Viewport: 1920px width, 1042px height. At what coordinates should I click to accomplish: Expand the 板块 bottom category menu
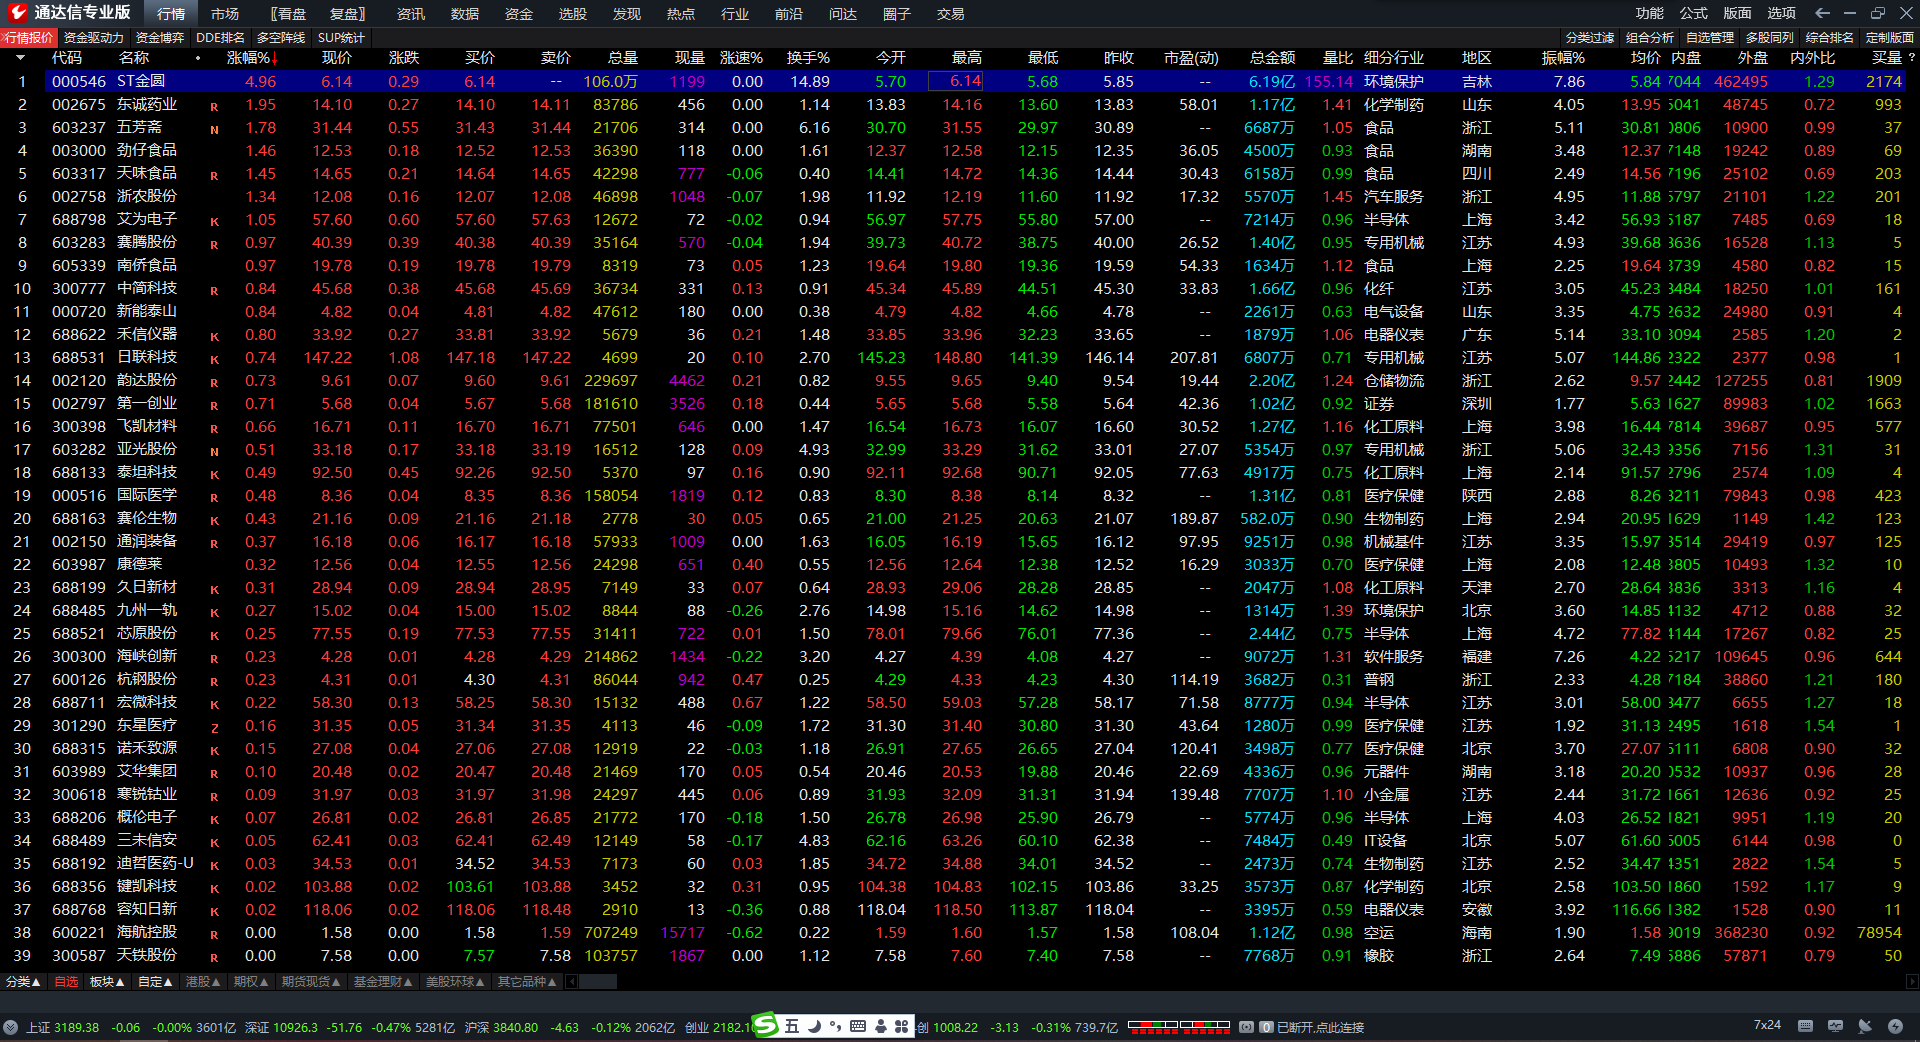point(107,982)
